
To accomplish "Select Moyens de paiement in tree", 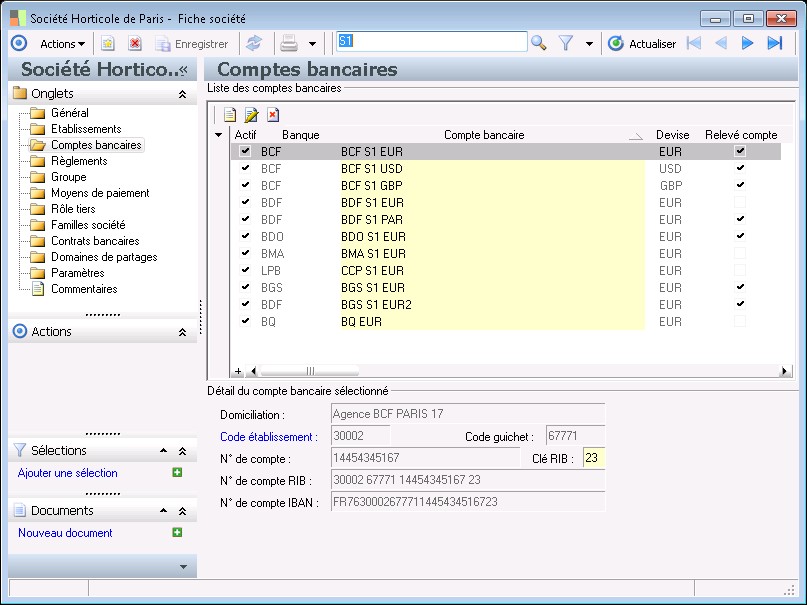I will pos(100,193).
